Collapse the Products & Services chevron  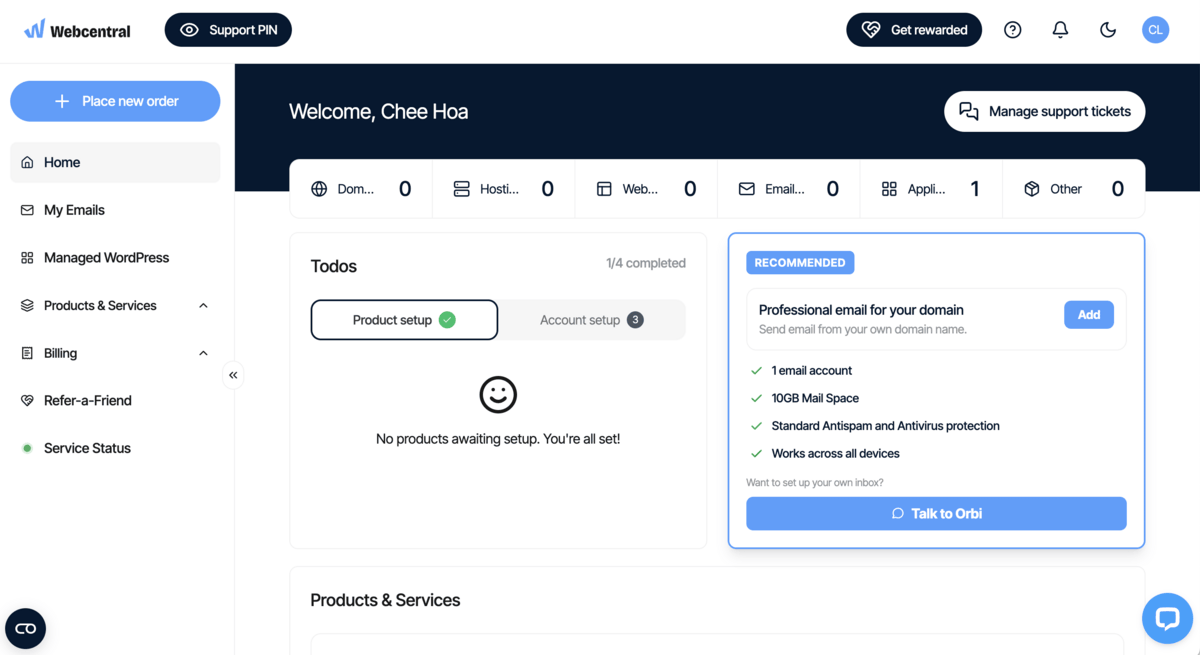[203, 306]
